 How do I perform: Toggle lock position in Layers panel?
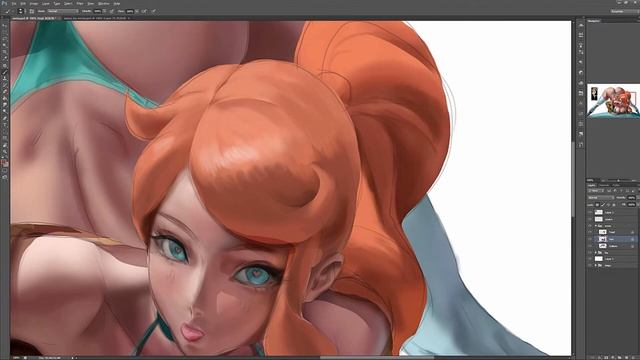(608, 204)
